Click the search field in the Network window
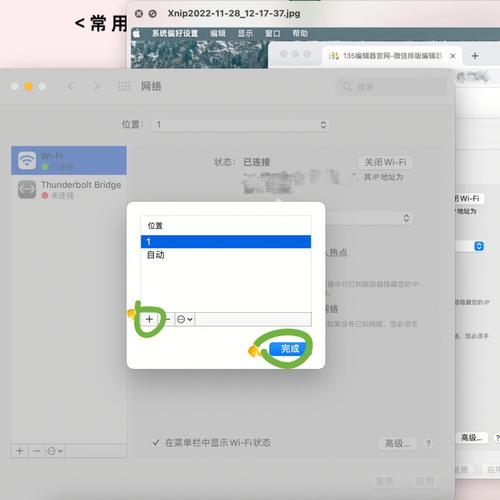500x500 pixels. tap(391, 87)
